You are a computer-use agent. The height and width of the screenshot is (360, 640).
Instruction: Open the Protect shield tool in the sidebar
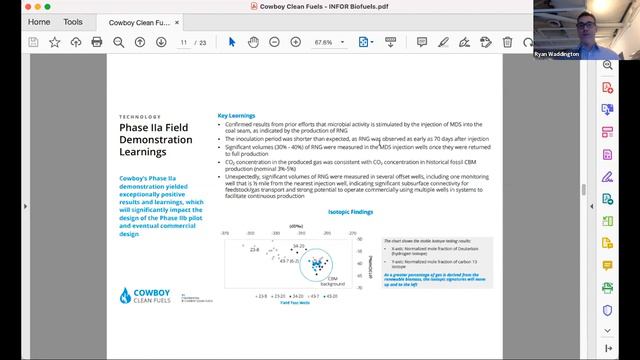click(607, 310)
